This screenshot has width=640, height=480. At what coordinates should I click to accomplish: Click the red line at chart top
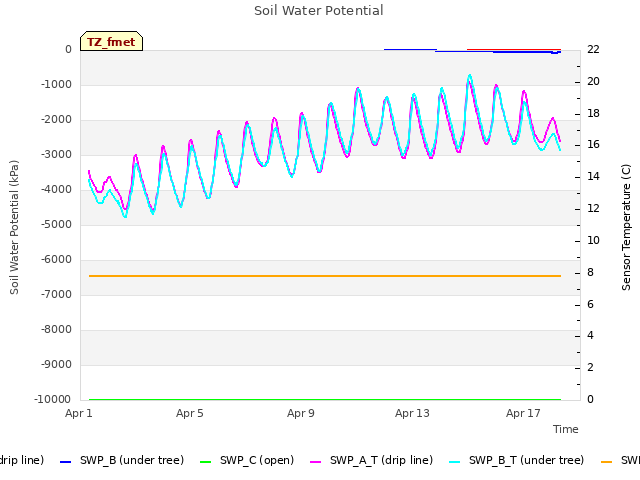click(514, 49)
